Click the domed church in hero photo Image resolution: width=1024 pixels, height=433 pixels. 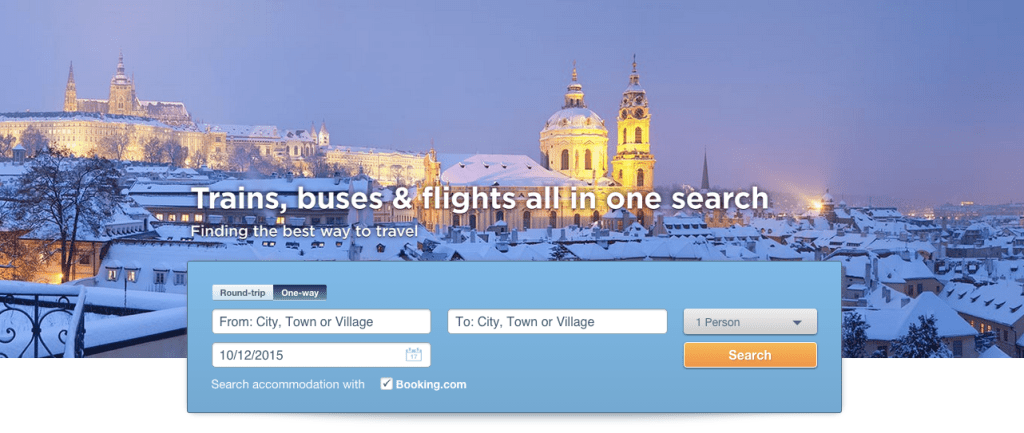(x=574, y=131)
